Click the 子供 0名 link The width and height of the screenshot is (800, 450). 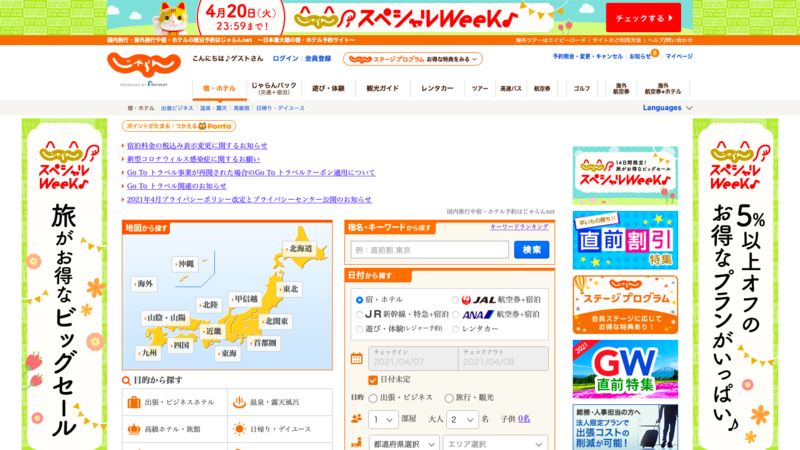[524, 418]
